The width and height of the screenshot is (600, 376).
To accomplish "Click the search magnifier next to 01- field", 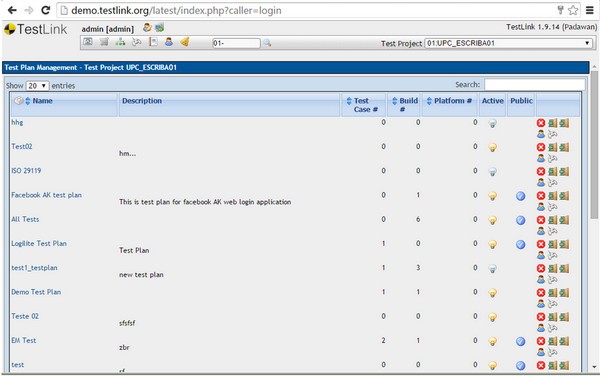I will [267, 43].
